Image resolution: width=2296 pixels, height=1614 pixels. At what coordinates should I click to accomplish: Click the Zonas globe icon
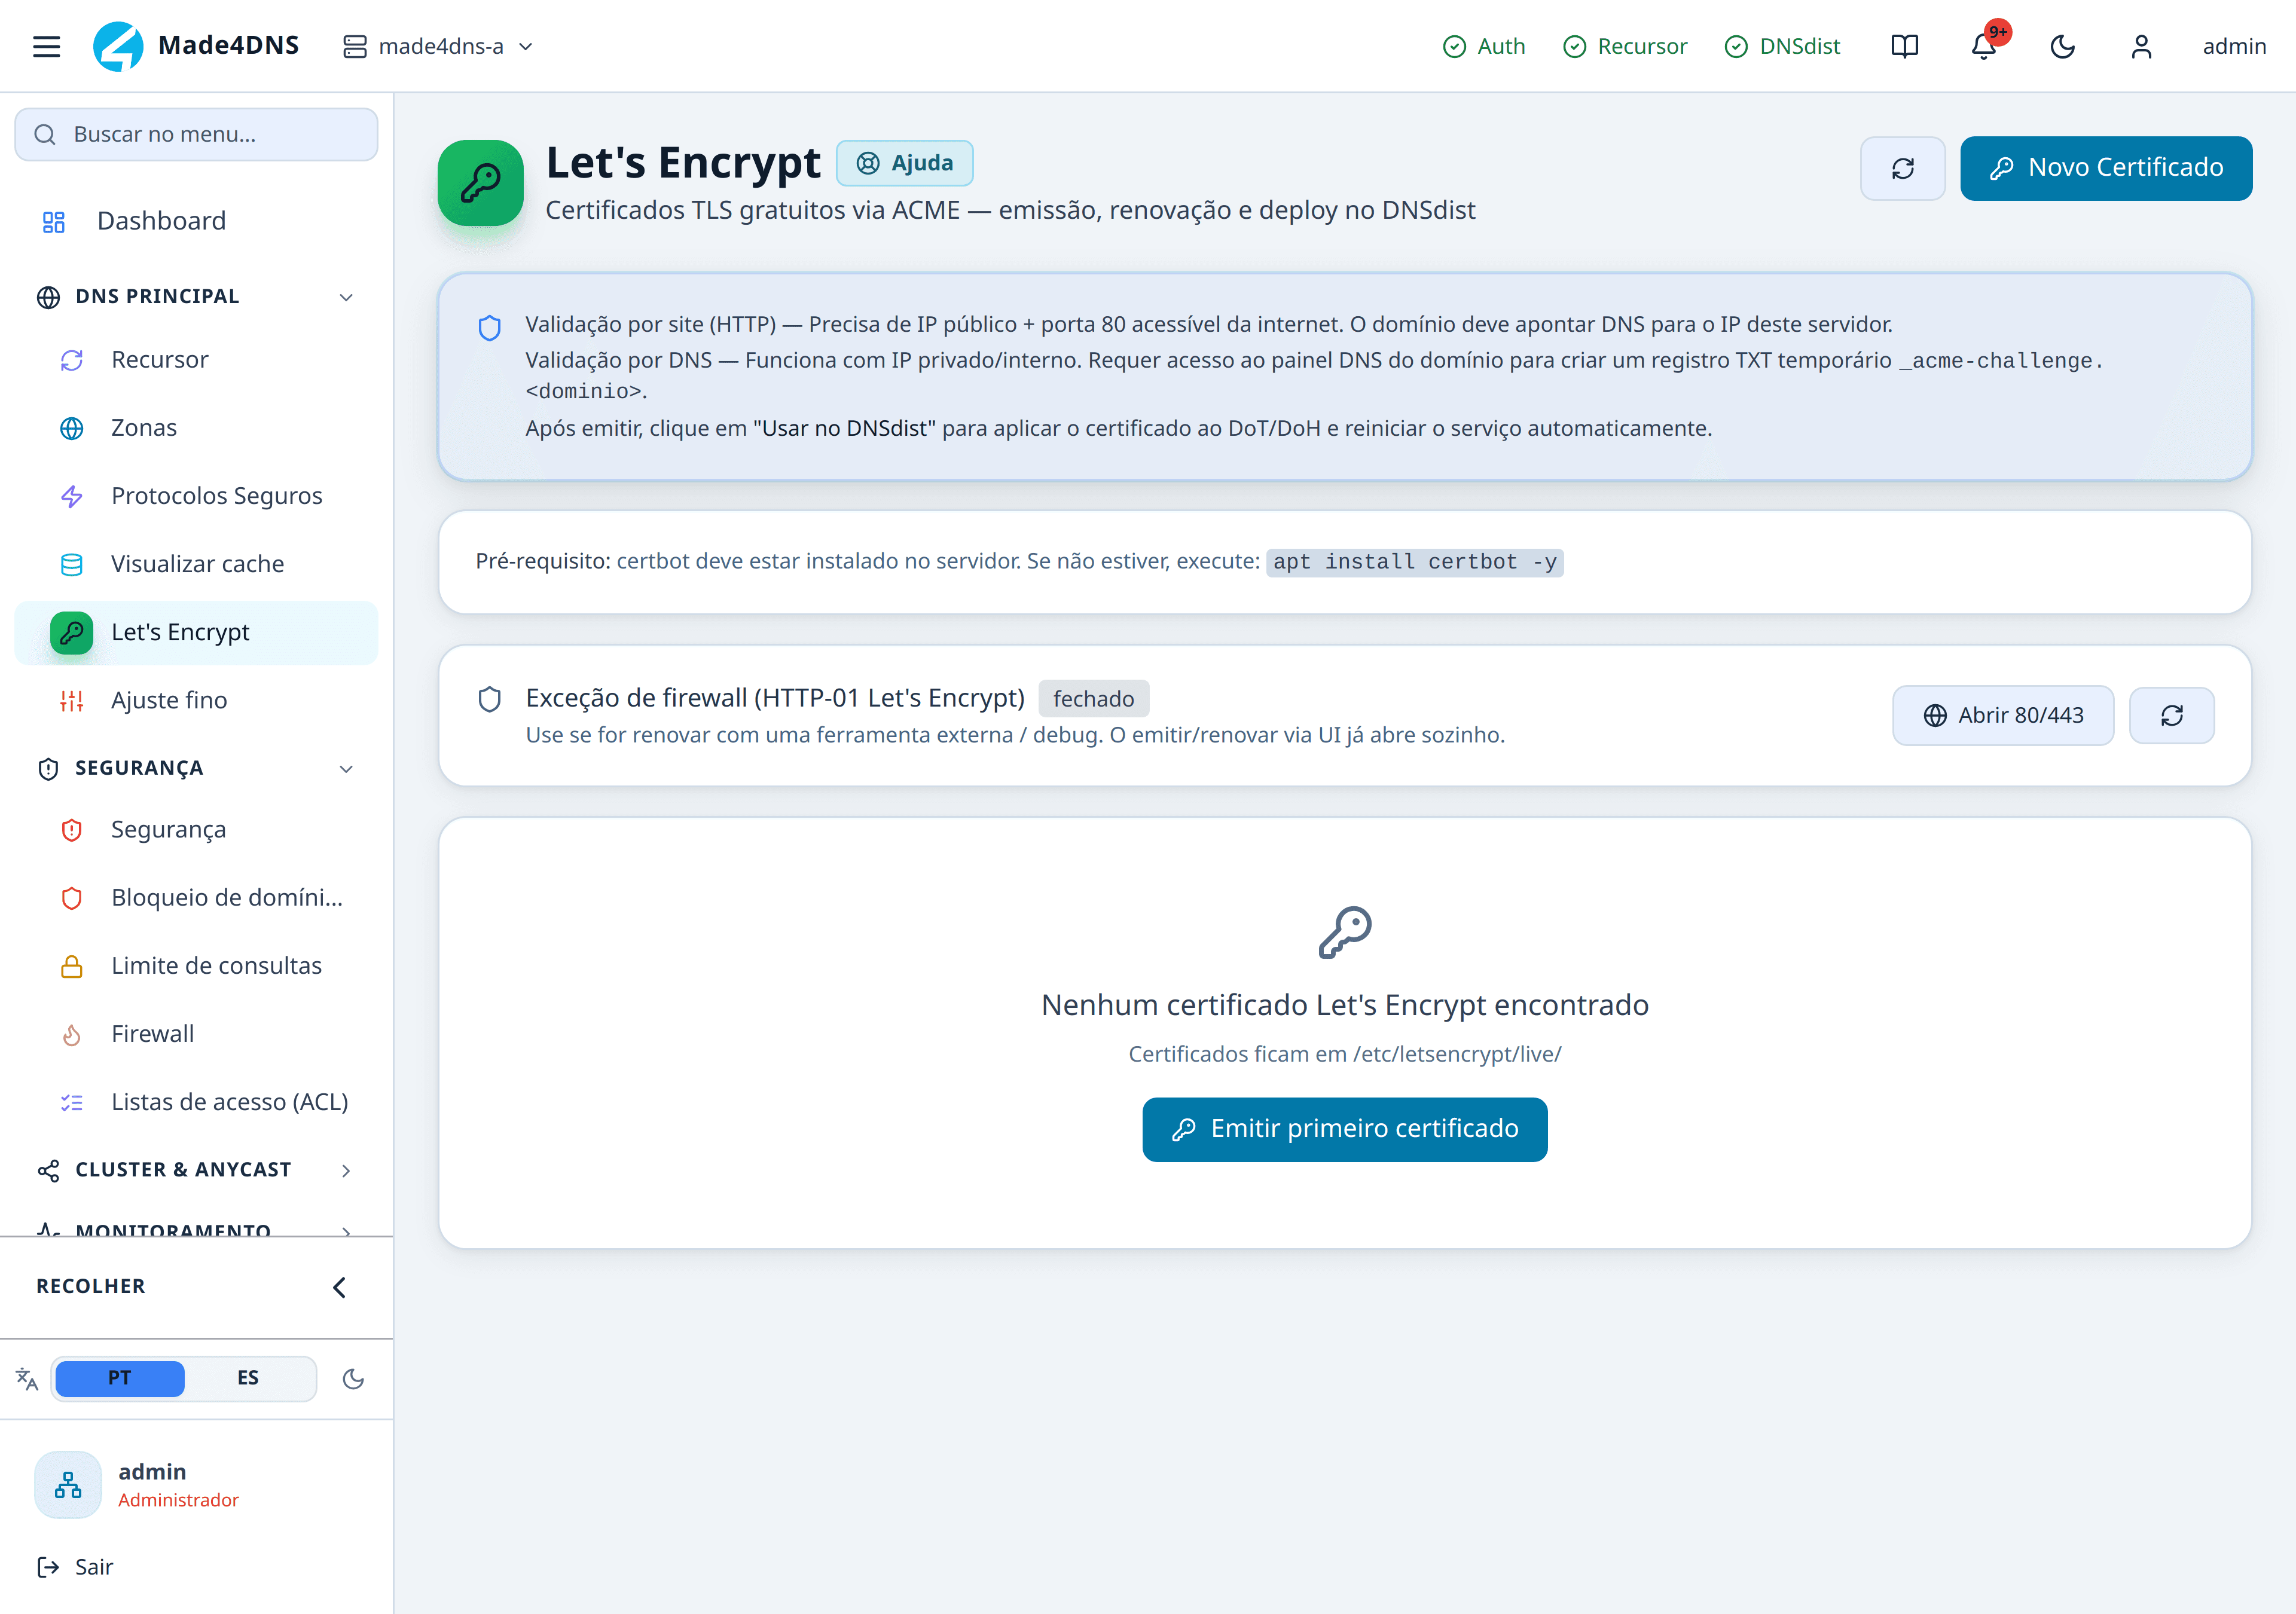coord(72,429)
